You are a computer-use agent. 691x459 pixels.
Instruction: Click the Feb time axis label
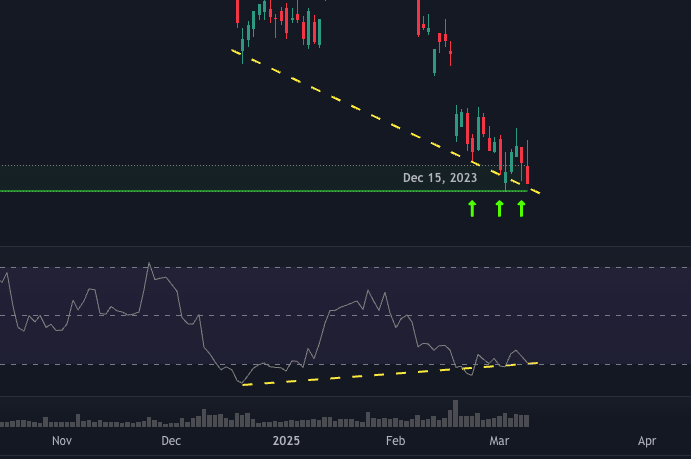pyautogui.click(x=395, y=440)
